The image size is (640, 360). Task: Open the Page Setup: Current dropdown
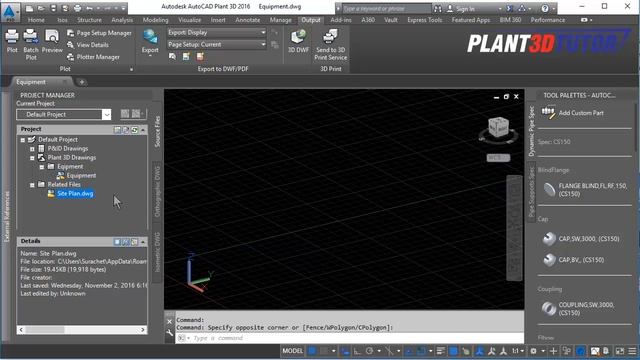tap(217, 44)
